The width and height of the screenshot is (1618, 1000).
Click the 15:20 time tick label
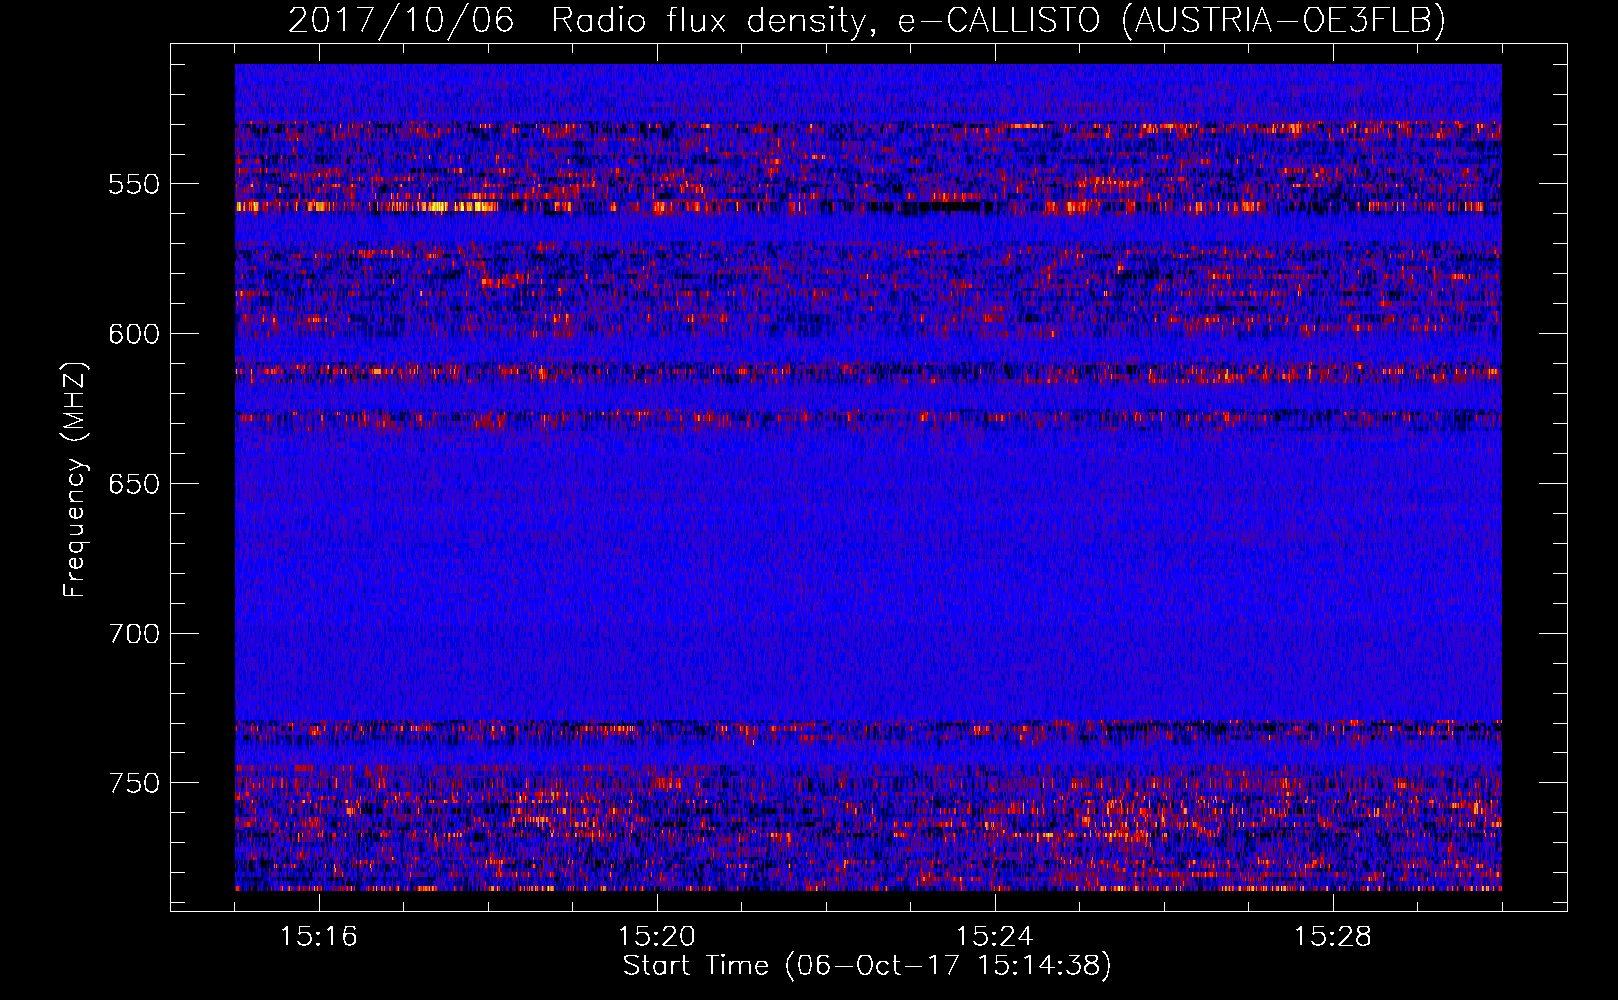pos(657,937)
